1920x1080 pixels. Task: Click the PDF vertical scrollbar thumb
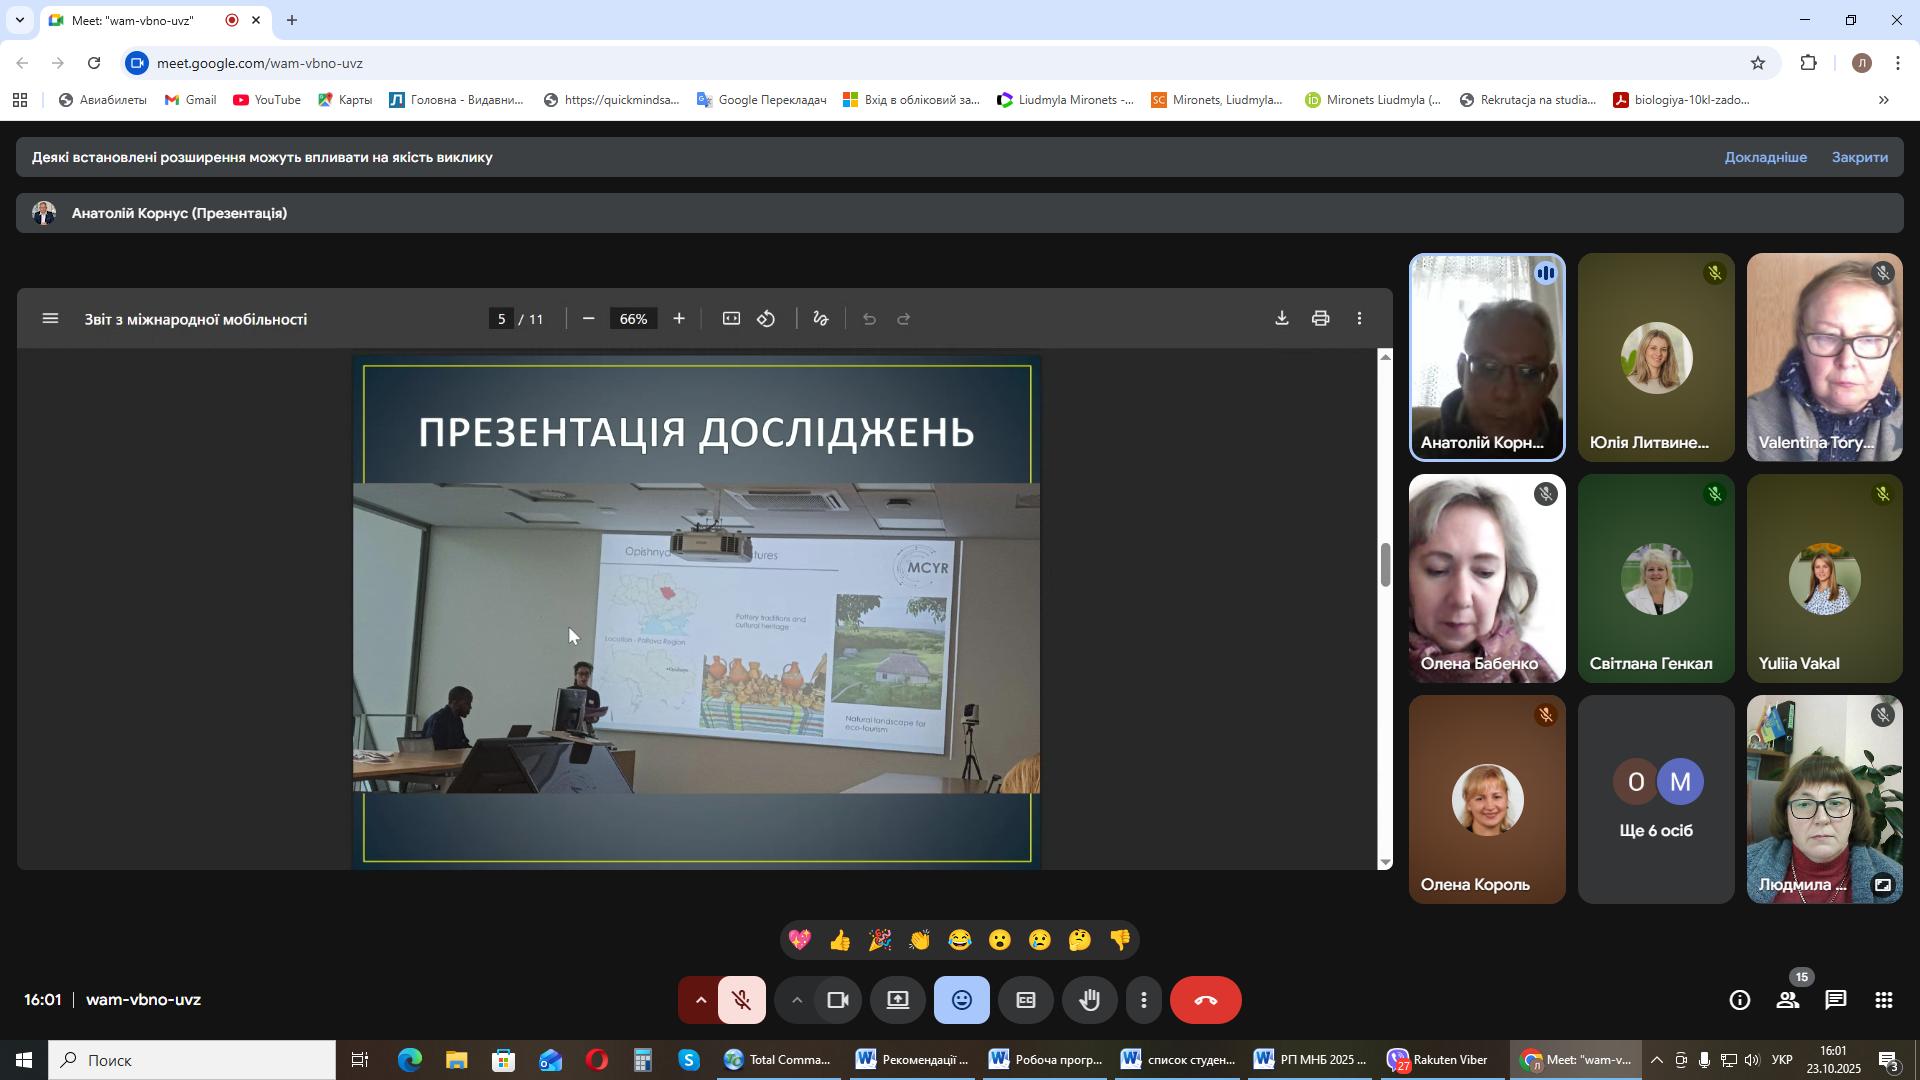point(1385,566)
